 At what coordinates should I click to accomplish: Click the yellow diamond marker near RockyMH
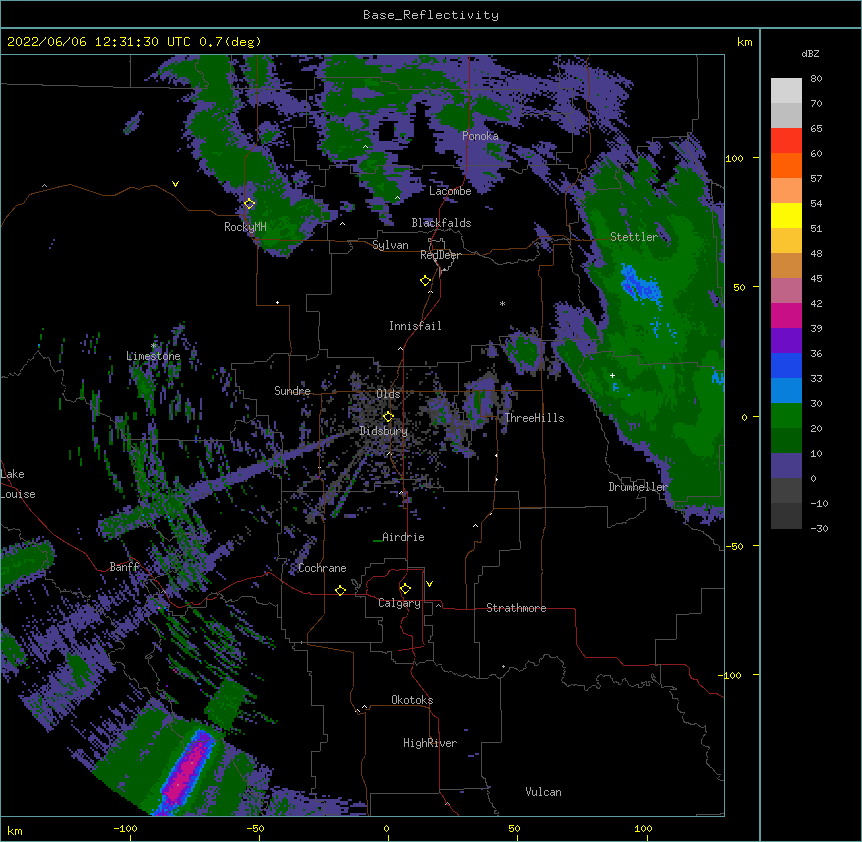249,204
